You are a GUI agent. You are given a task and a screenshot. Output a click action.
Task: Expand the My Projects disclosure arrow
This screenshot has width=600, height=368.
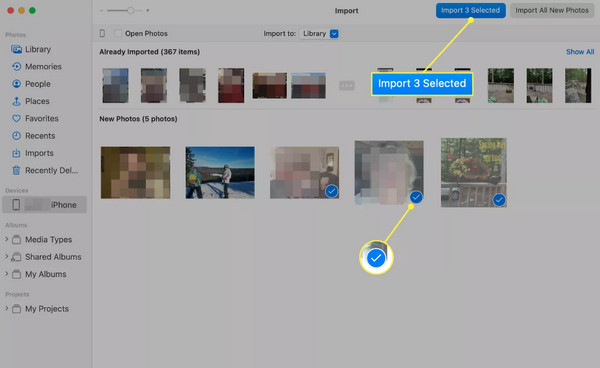pyautogui.click(x=7, y=308)
